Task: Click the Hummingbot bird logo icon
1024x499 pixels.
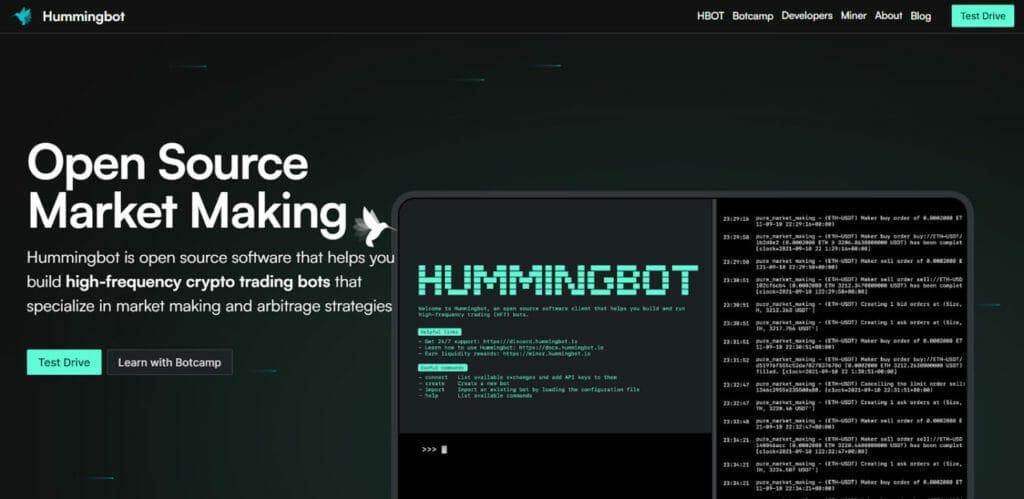Action: click(x=23, y=16)
